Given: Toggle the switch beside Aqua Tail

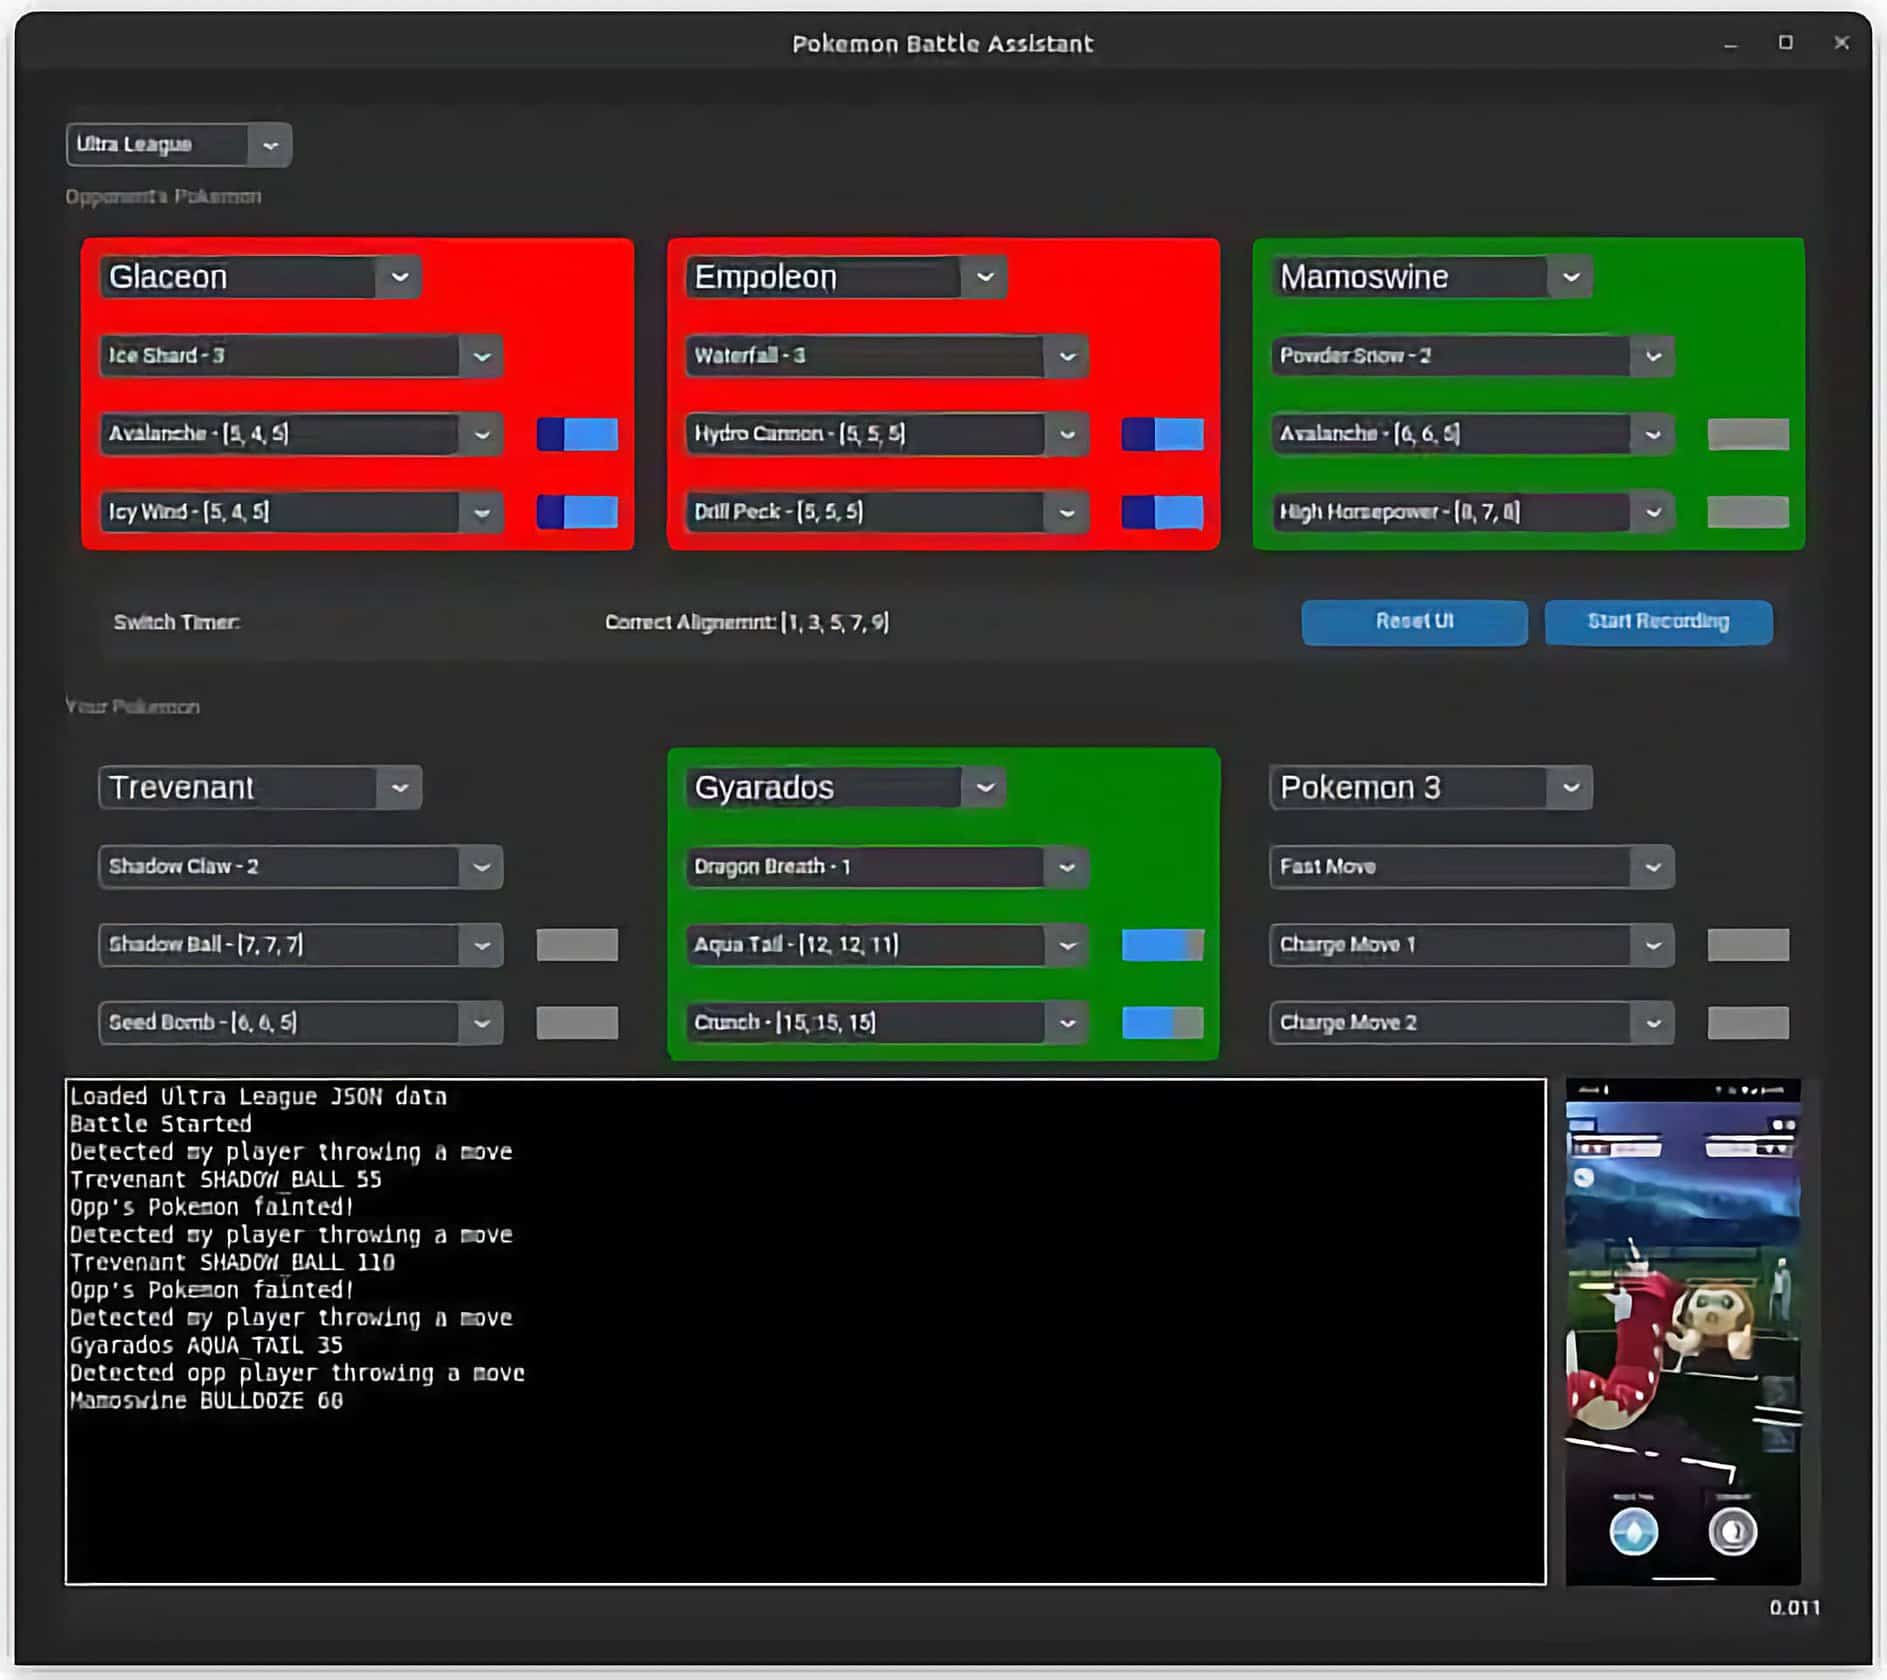Looking at the screenshot, I should point(1163,945).
